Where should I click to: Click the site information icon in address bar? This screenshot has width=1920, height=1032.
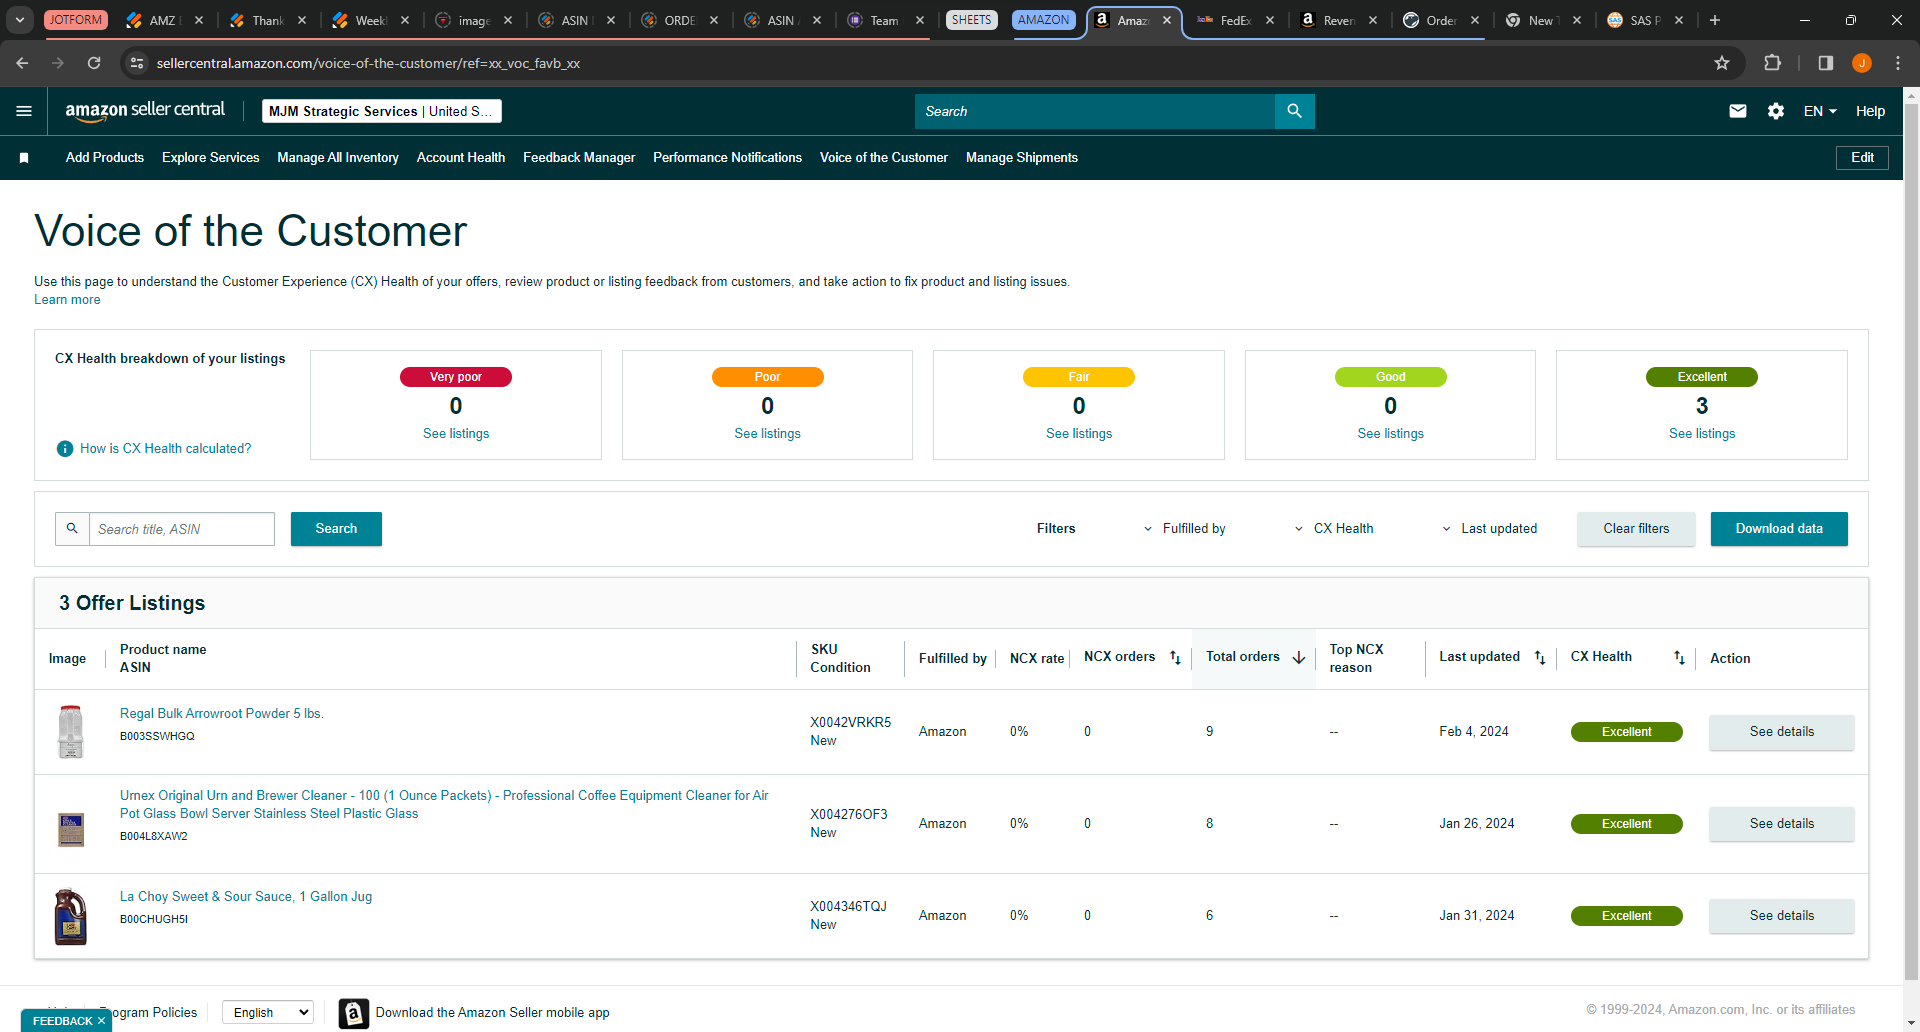137,63
